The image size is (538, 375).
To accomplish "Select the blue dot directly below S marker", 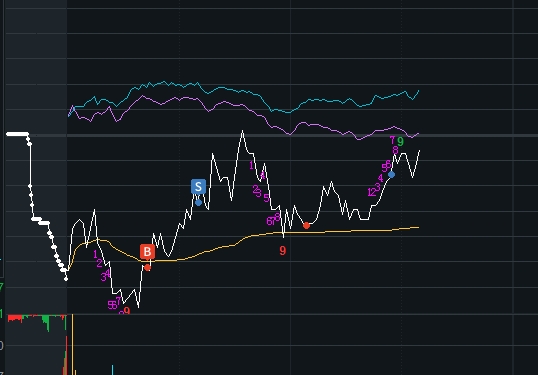I will 198,203.
